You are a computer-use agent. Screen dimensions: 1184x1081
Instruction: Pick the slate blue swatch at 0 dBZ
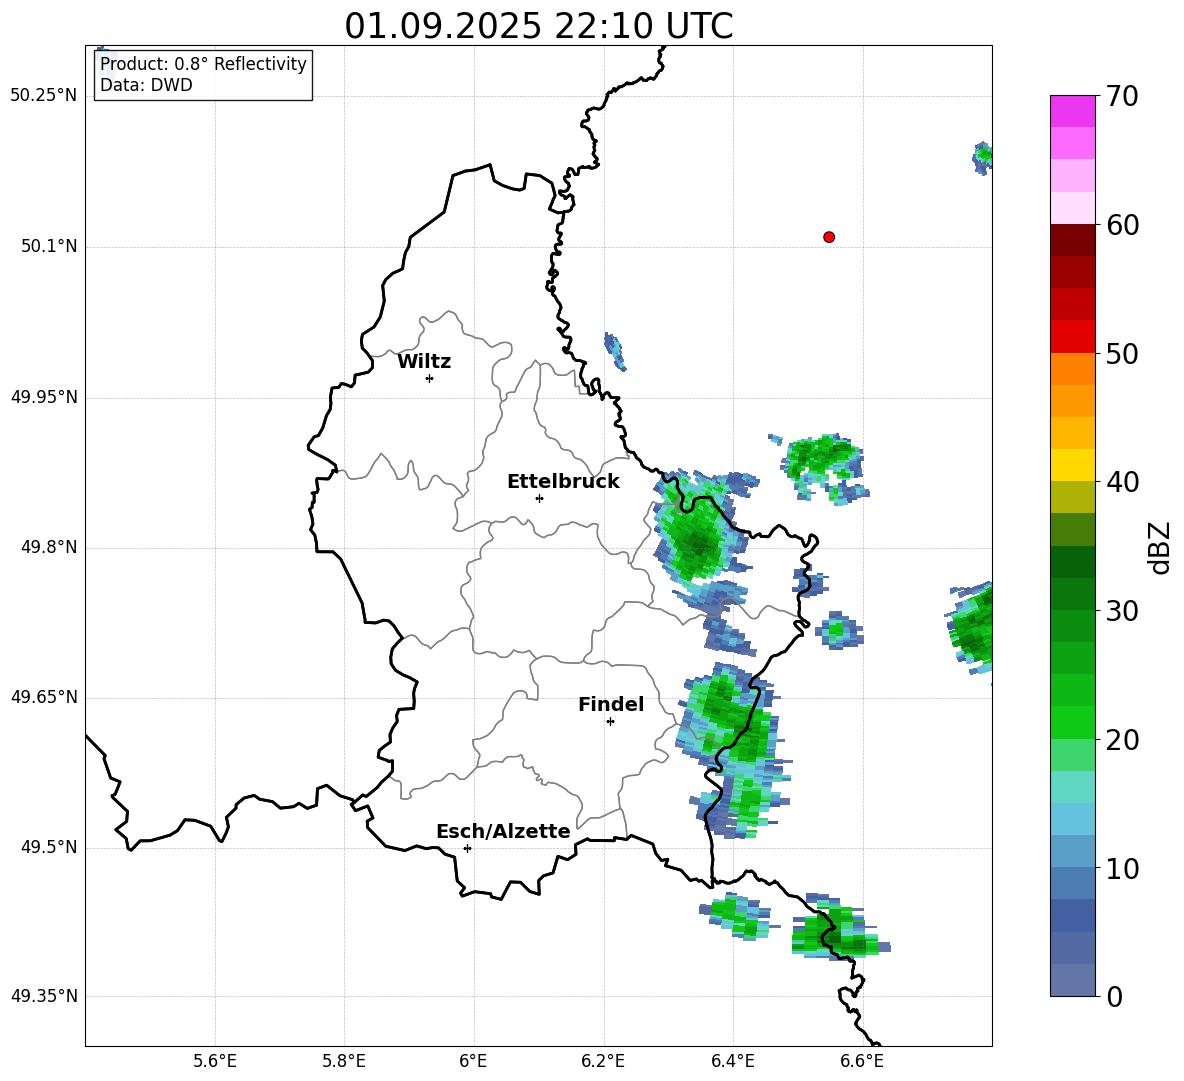[x=1073, y=980]
